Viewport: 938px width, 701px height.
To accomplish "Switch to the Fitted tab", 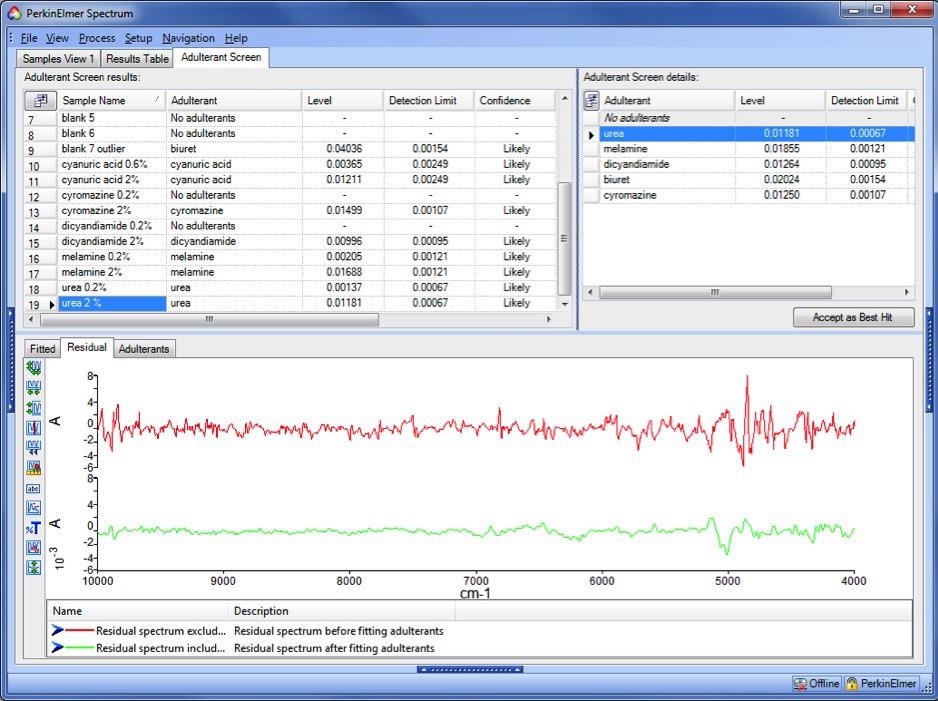I will [42, 349].
